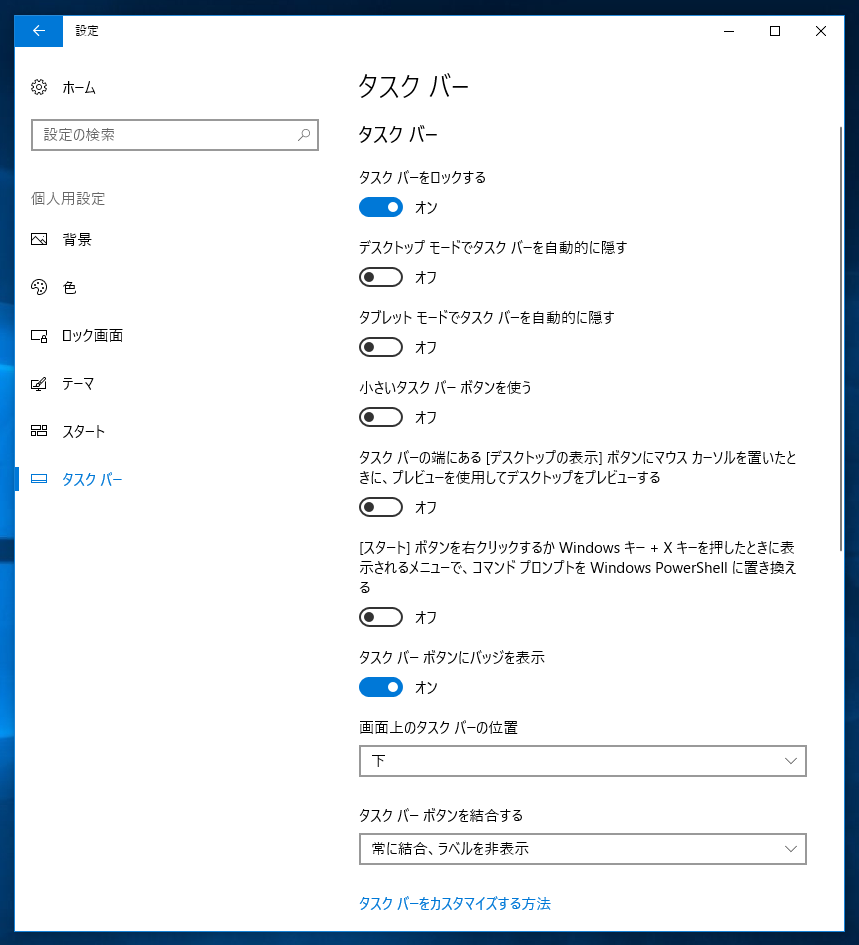Open タスク バー ボタンを結合する dropdown
Viewport: 859px width, 945px height.
point(583,849)
